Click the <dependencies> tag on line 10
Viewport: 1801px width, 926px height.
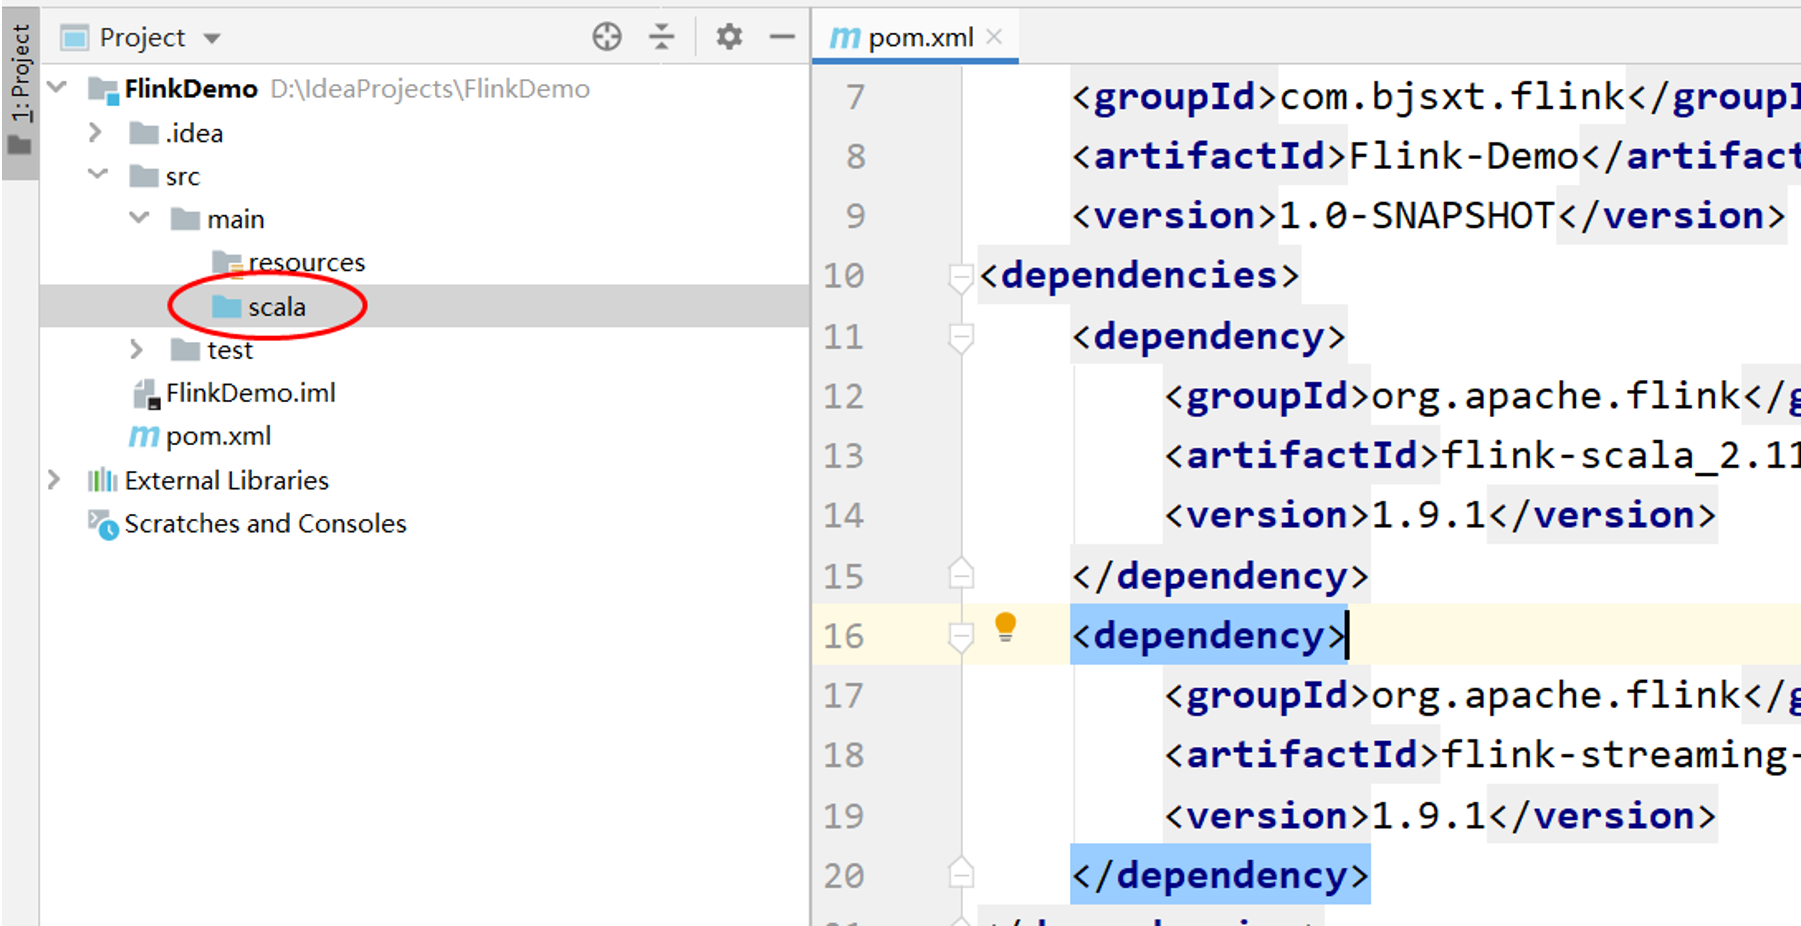point(1139,276)
